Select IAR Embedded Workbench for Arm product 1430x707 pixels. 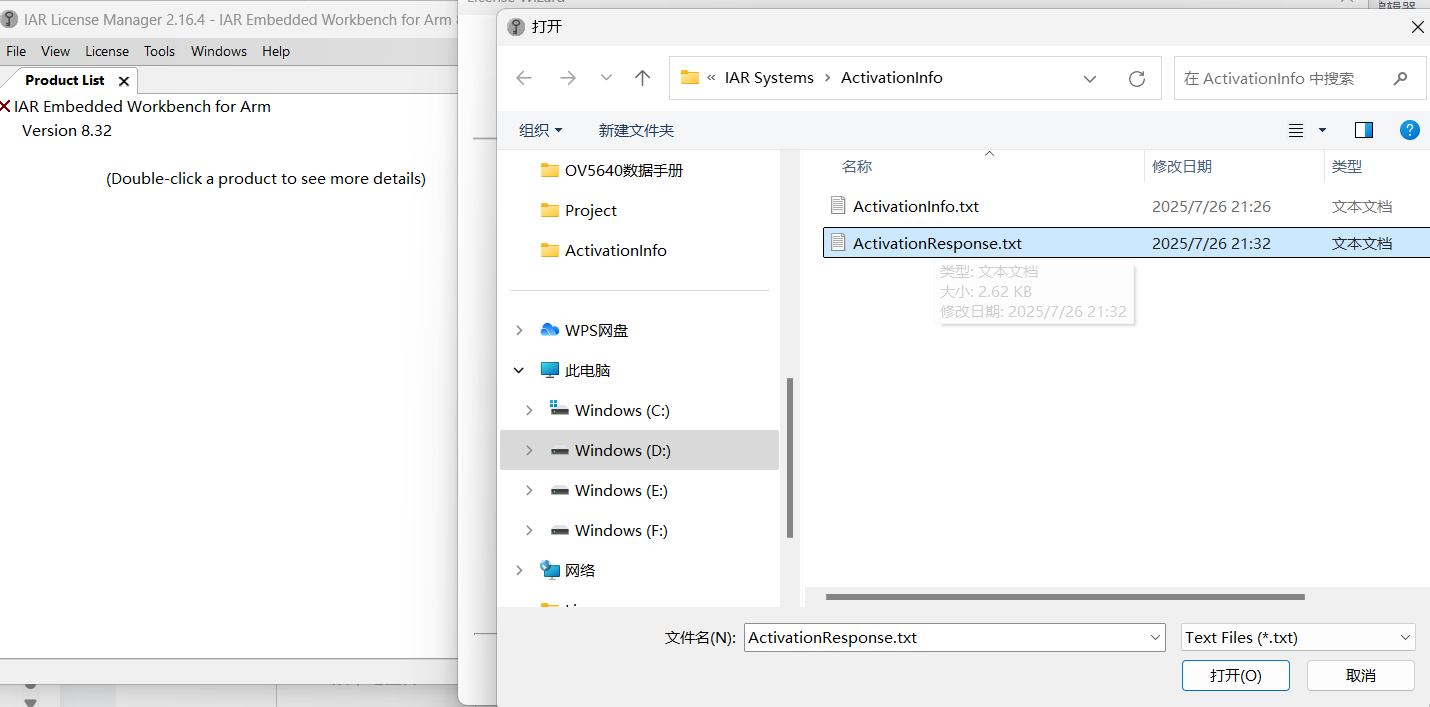[x=142, y=106]
